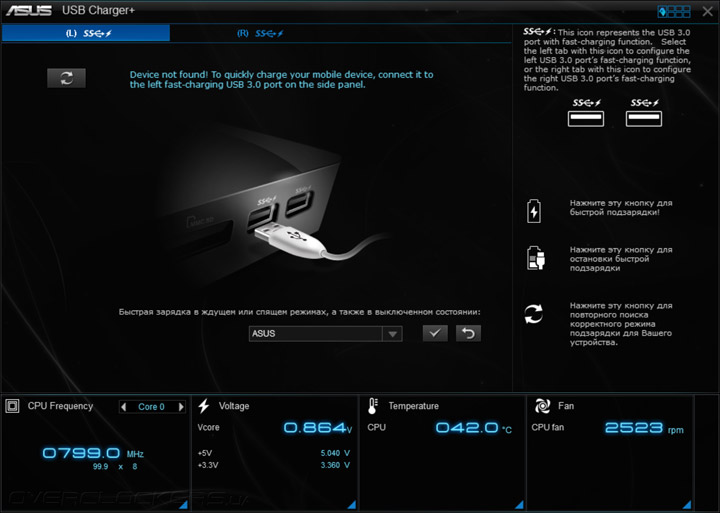Expand the Fan panel corner triangle
The height and width of the screenshot is (513, 720).
[x=687, y=505]
